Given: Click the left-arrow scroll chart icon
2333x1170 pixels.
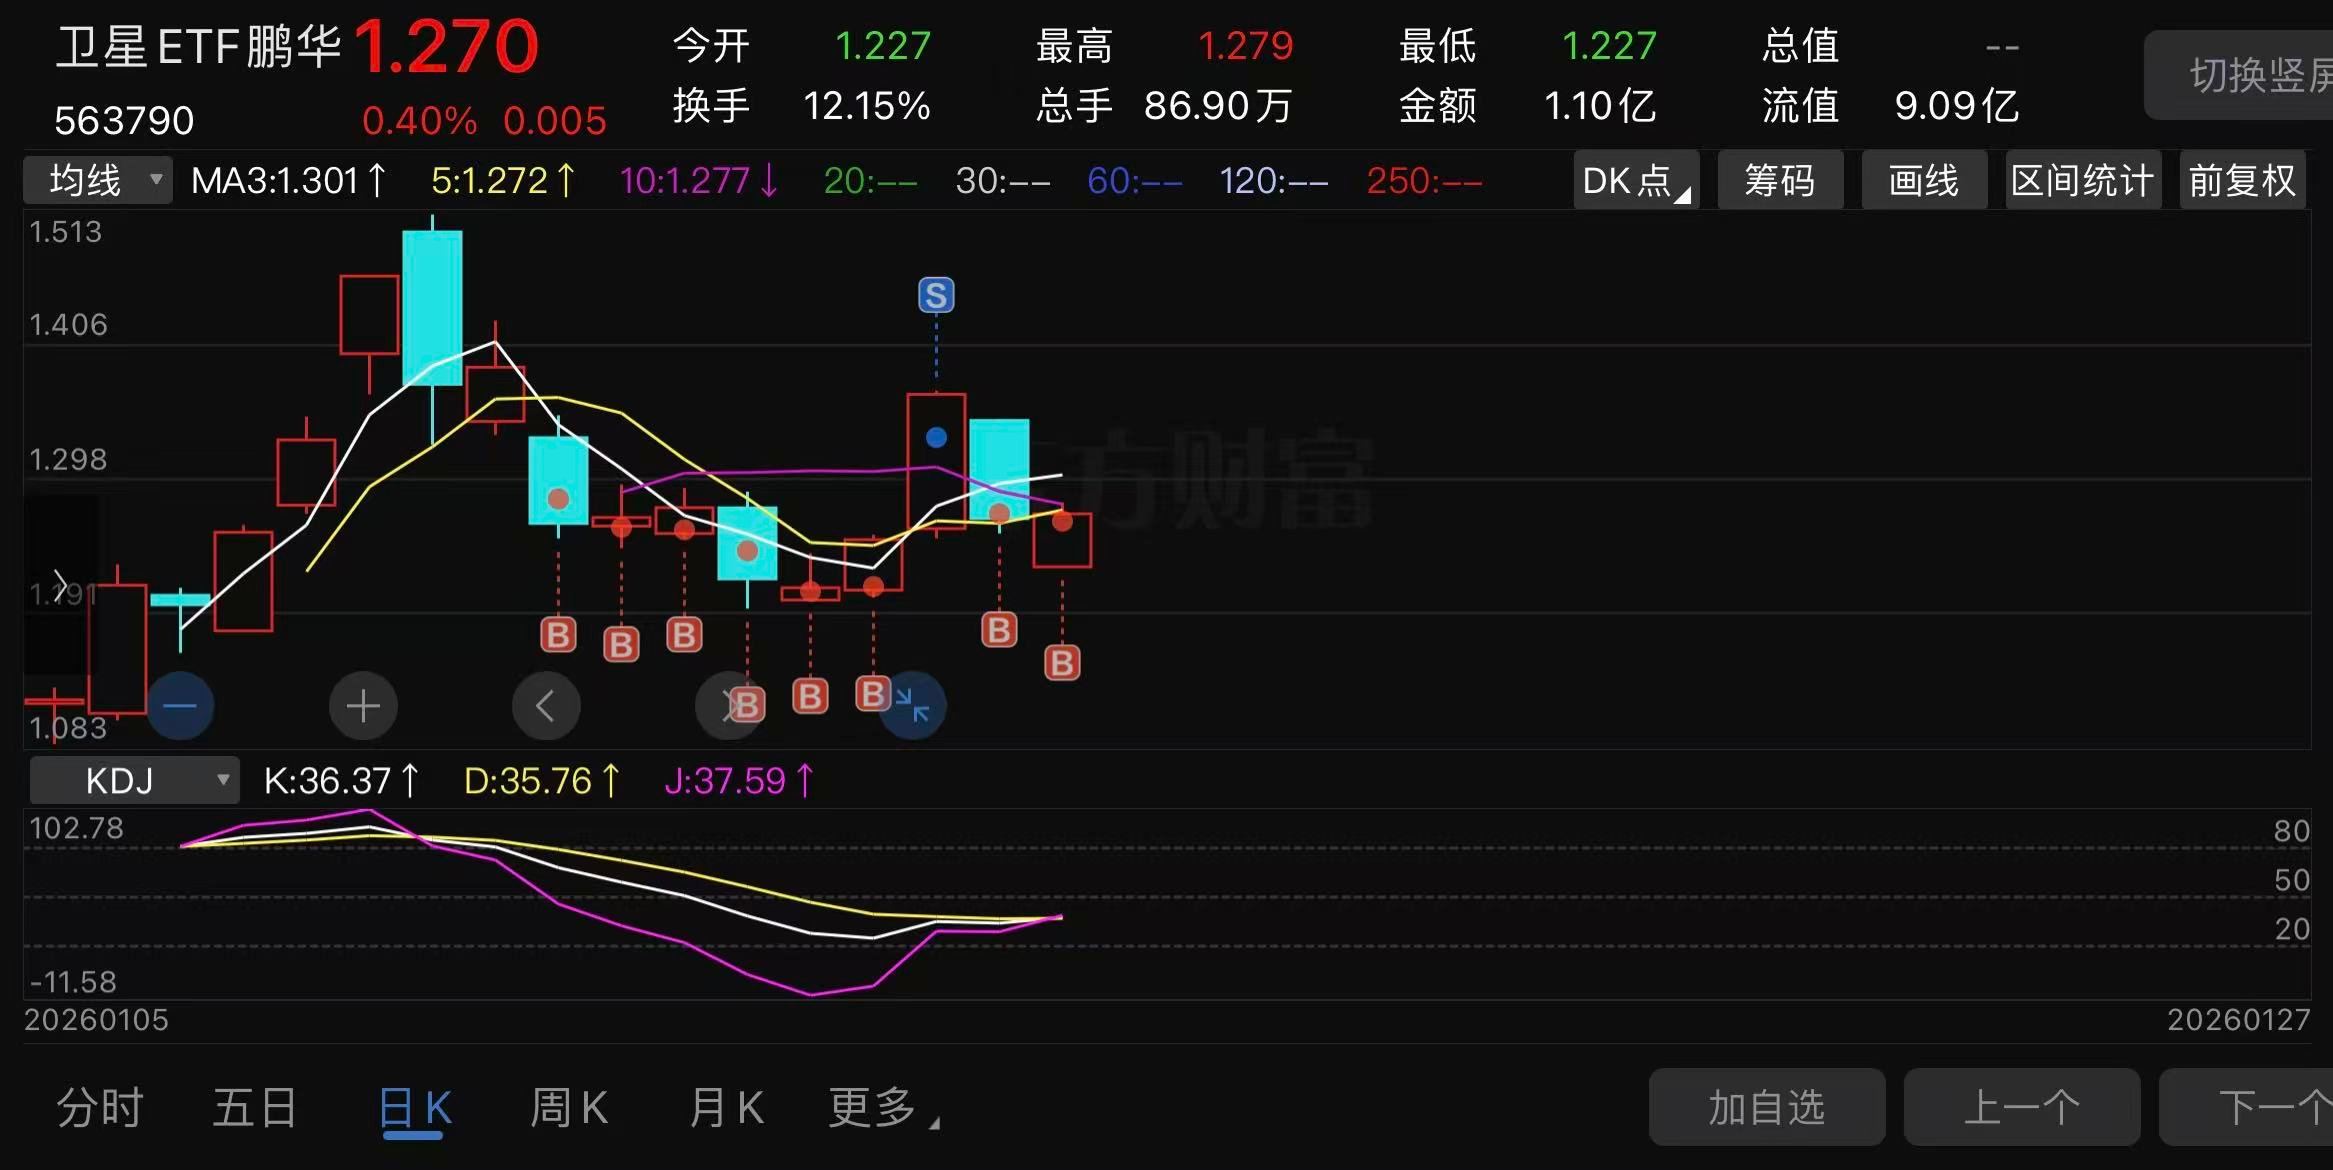Looking at the screenshot, I should click(545, 706).
